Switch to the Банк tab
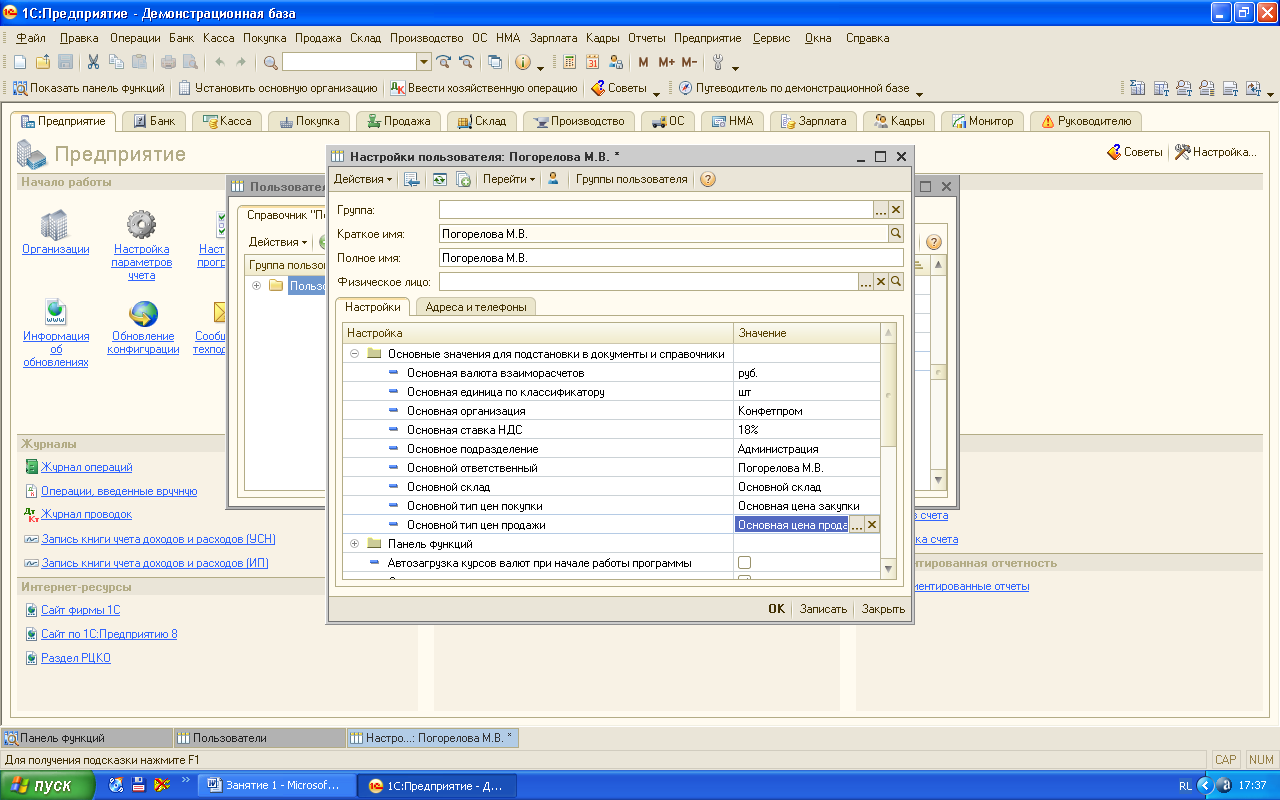Viewport: 1280px width, 800px height. pos(153,121)
